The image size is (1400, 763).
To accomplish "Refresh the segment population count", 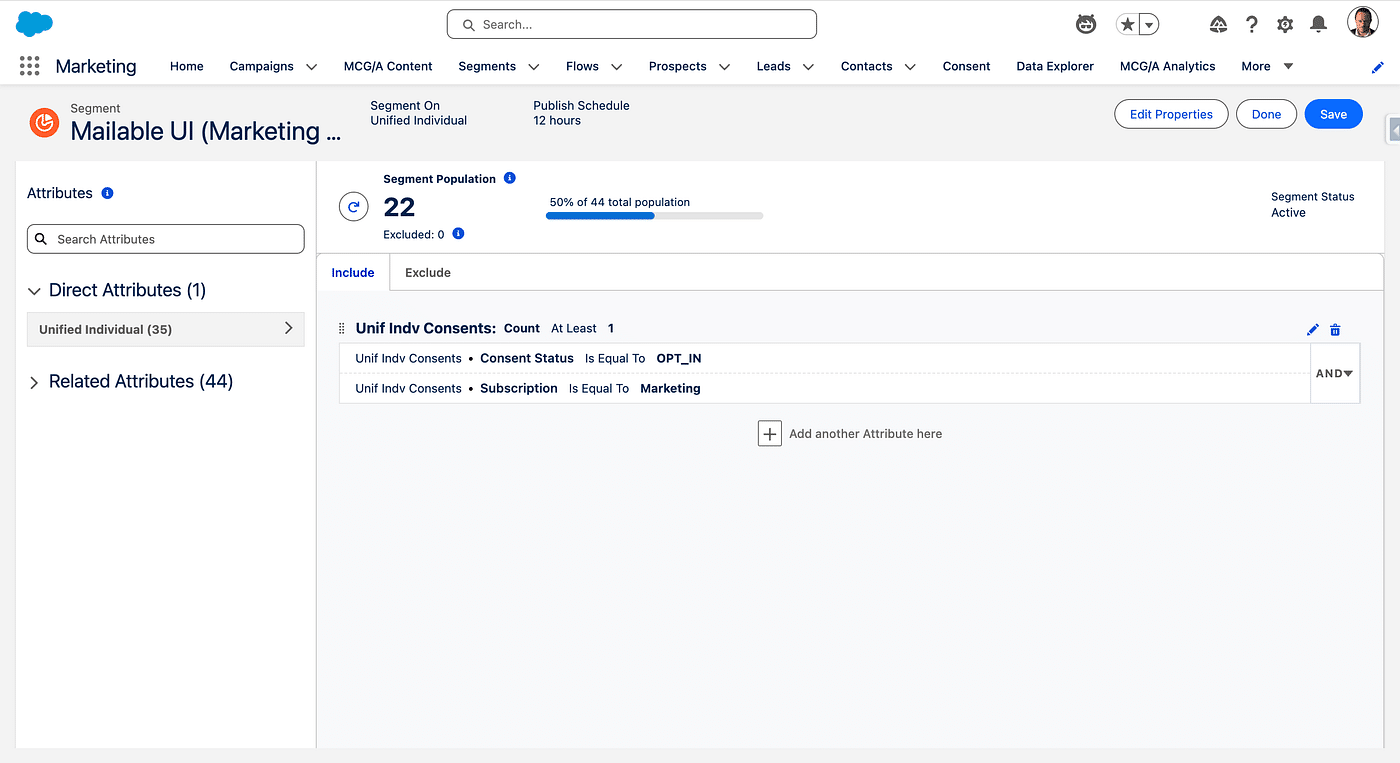I will [353, 207].
